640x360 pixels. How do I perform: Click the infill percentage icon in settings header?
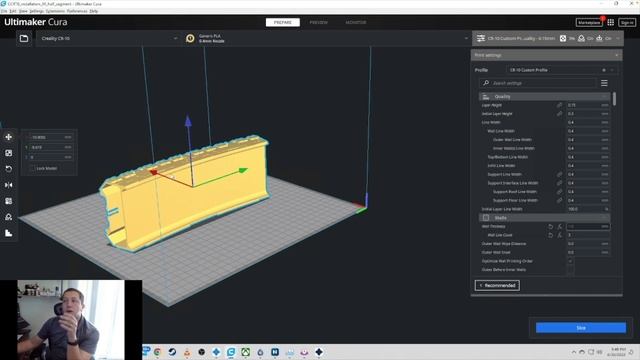tap(563, 38)
